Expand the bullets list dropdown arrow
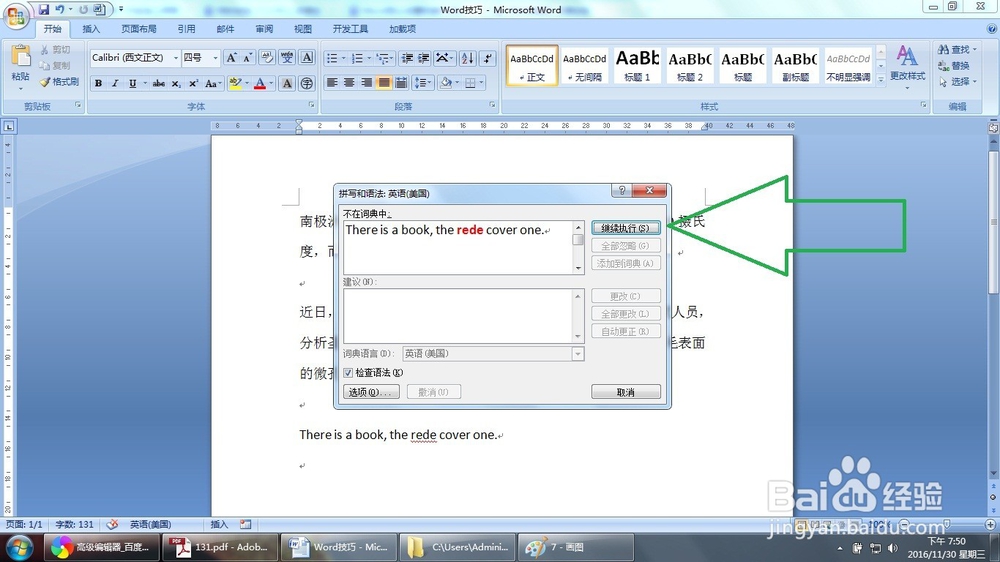The image size is (1000, 562). [x=344, y=58]
